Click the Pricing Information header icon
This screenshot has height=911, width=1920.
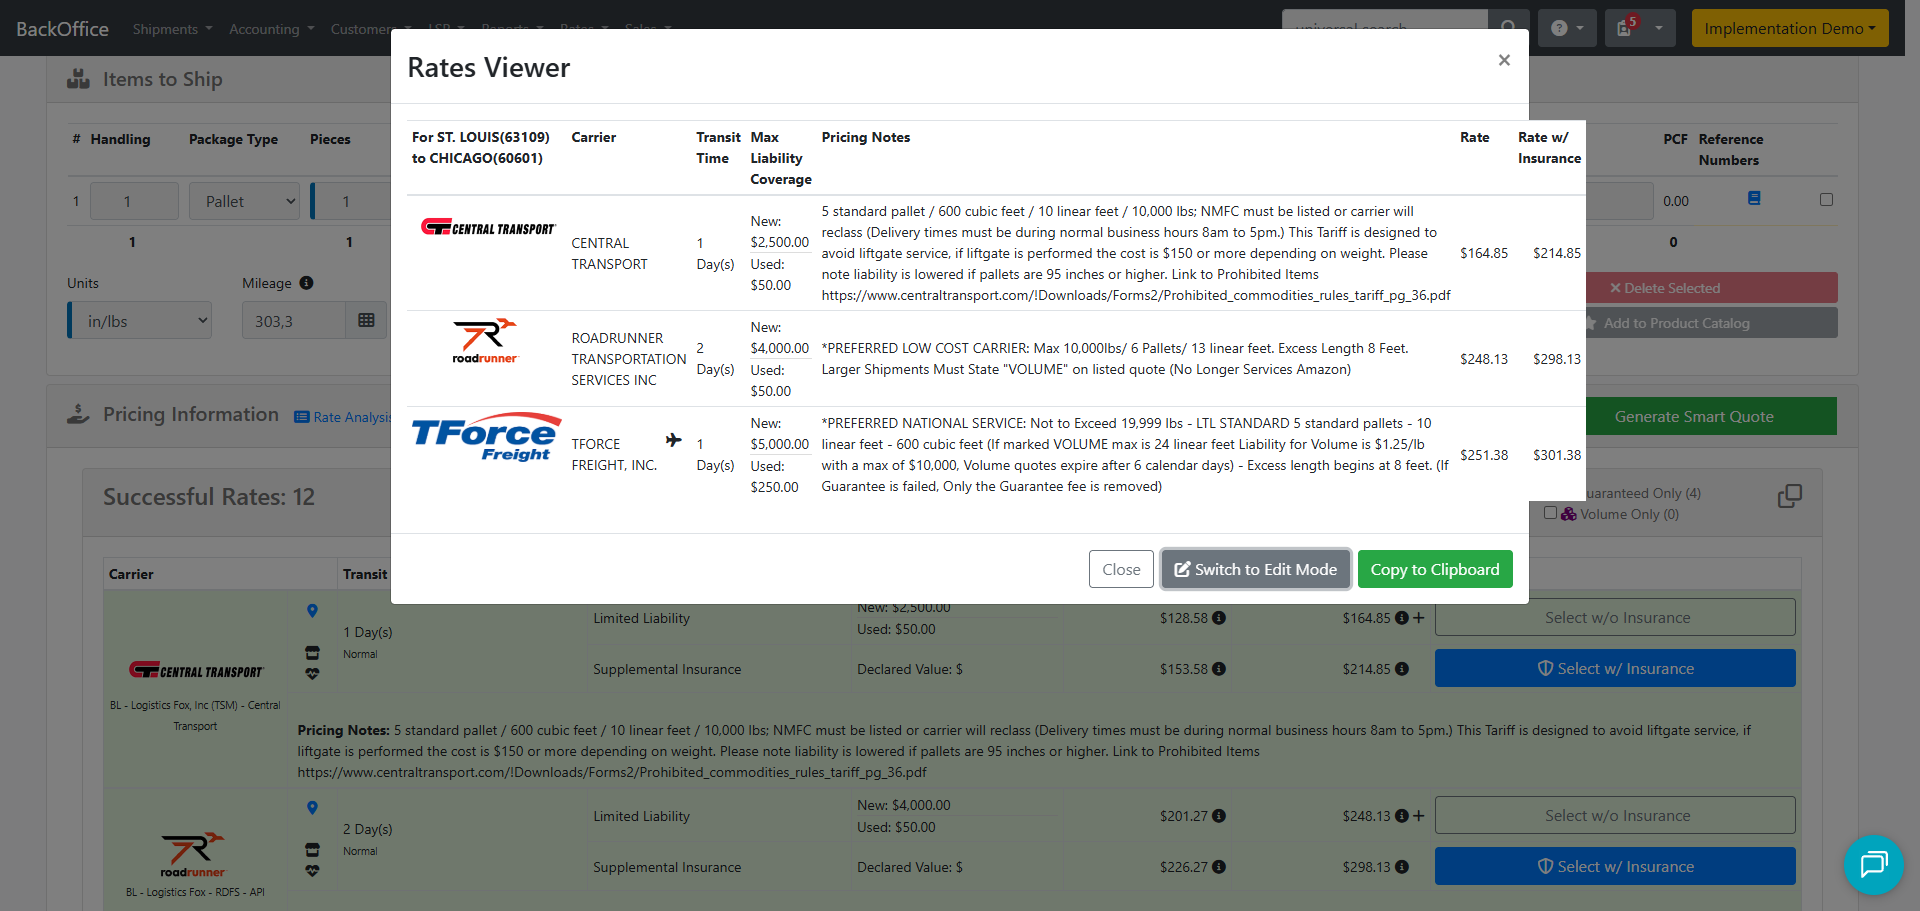78,414
